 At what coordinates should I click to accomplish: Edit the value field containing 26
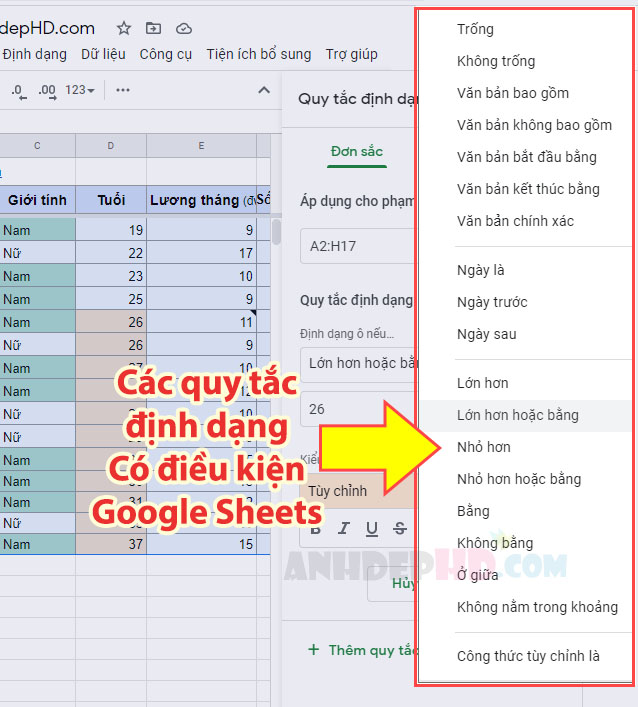point(358,409)
